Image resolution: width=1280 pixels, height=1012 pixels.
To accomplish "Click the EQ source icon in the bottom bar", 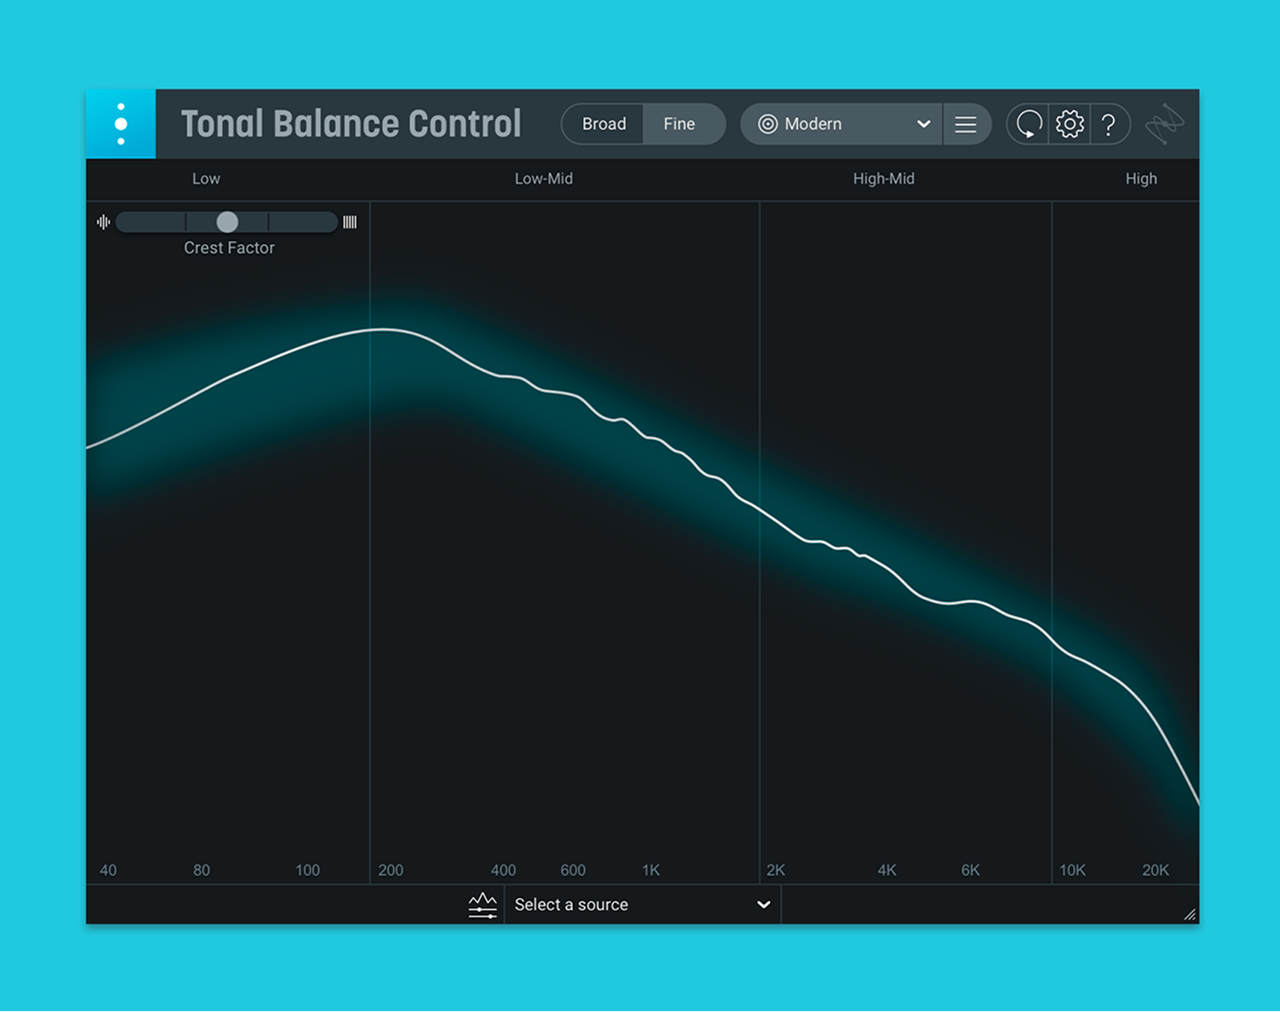I will pos(483,905).
